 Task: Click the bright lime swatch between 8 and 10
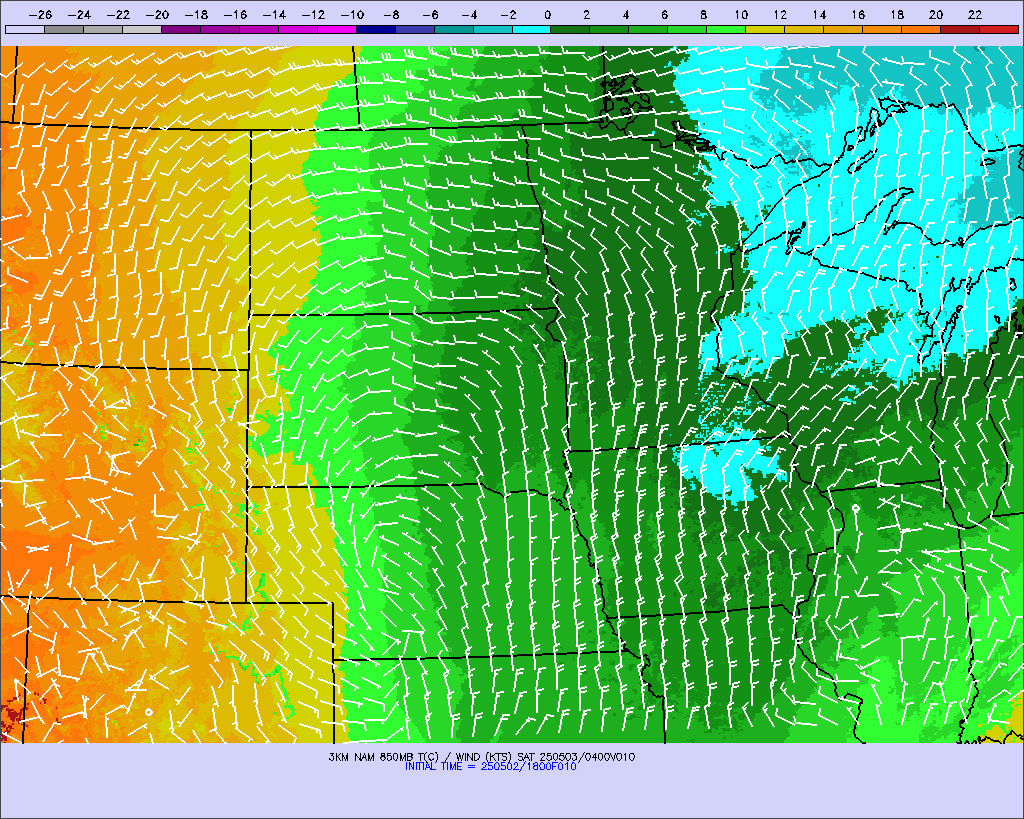coord(727,29)
